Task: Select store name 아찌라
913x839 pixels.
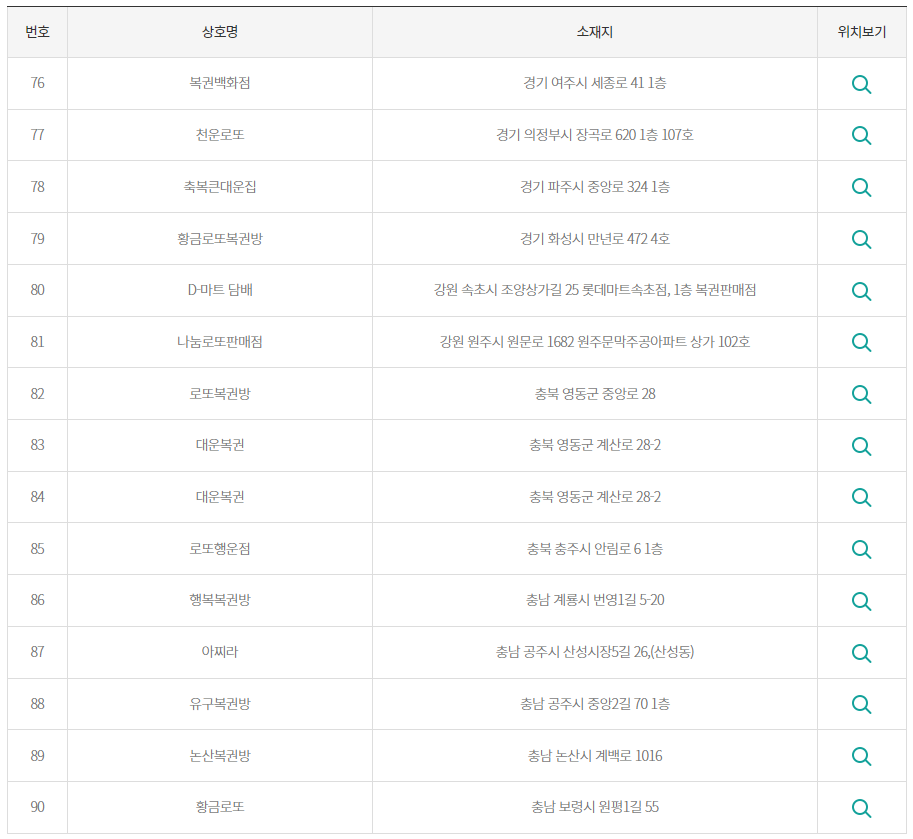Action: [220, 651]
